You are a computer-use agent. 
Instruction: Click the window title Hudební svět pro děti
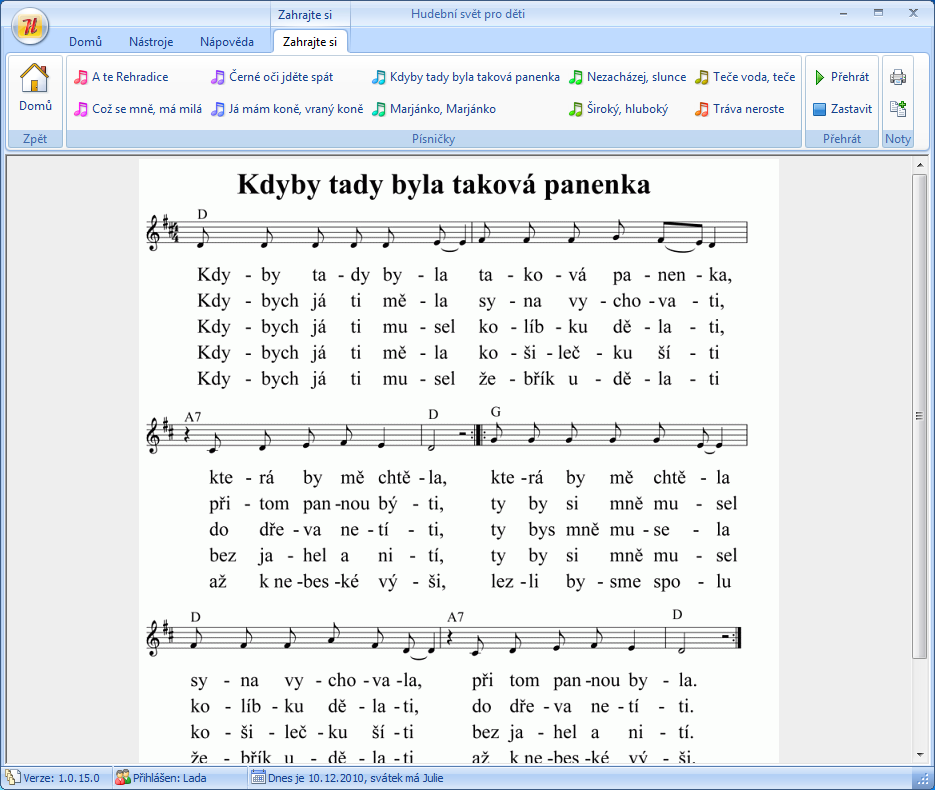pyautogui.click(x=468, y=14)
